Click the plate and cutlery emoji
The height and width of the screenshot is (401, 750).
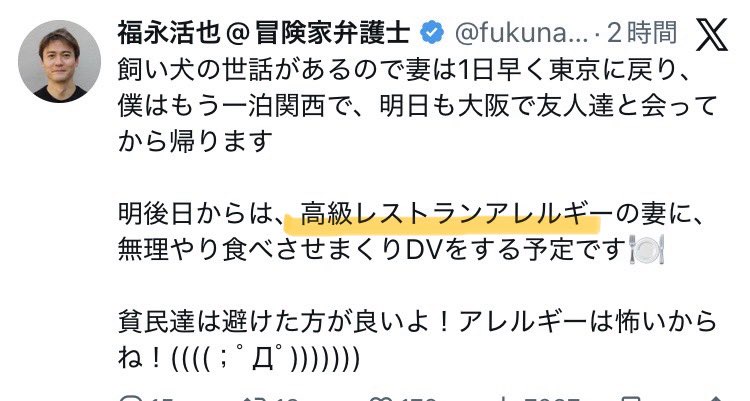[x=647, y=249]
